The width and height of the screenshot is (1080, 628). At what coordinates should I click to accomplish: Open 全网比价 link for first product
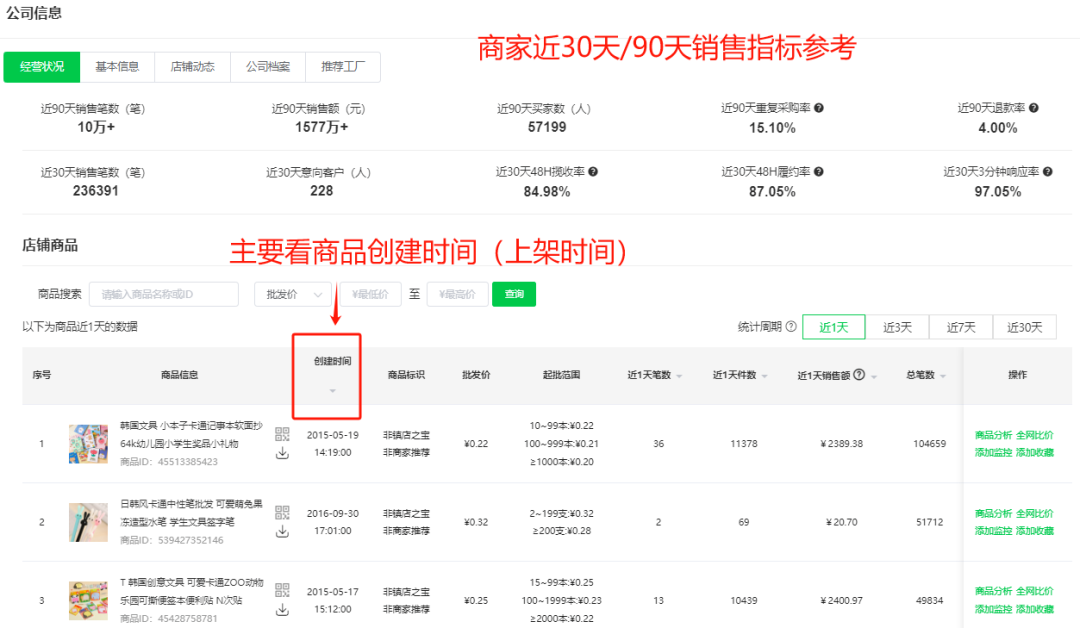tap(1035, 435)
